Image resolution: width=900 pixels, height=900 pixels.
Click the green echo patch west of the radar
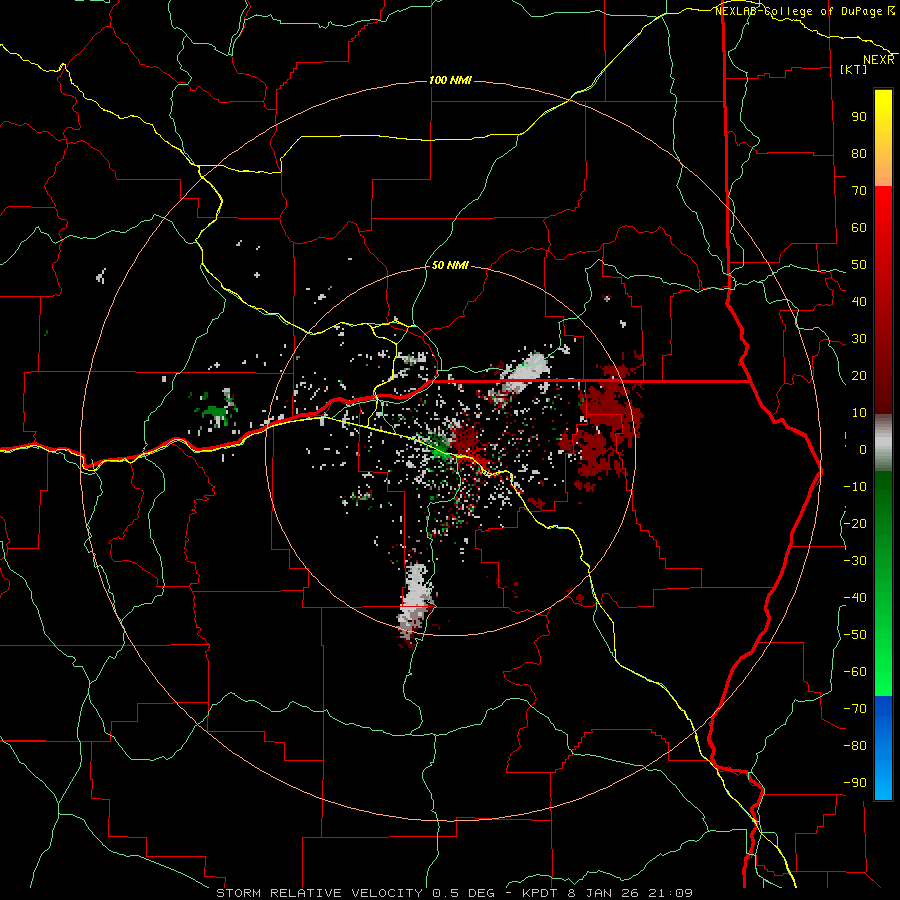click(215, 410)
